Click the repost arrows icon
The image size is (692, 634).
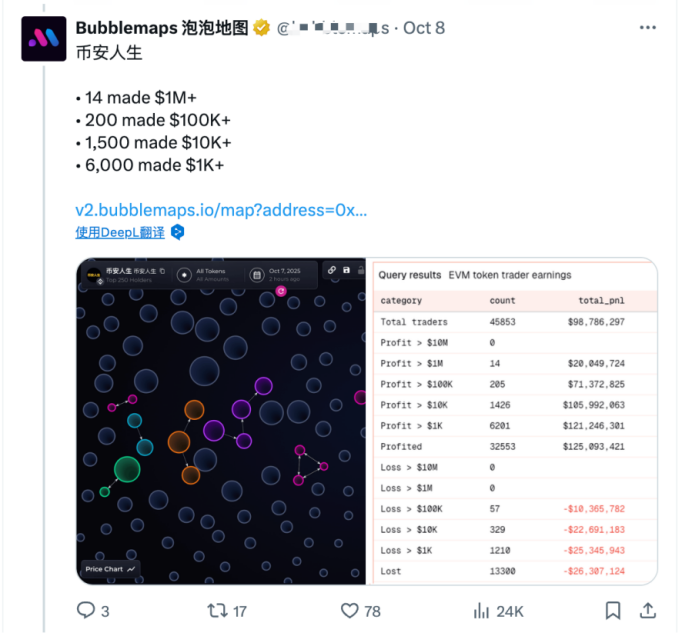[x=215, y=610]
